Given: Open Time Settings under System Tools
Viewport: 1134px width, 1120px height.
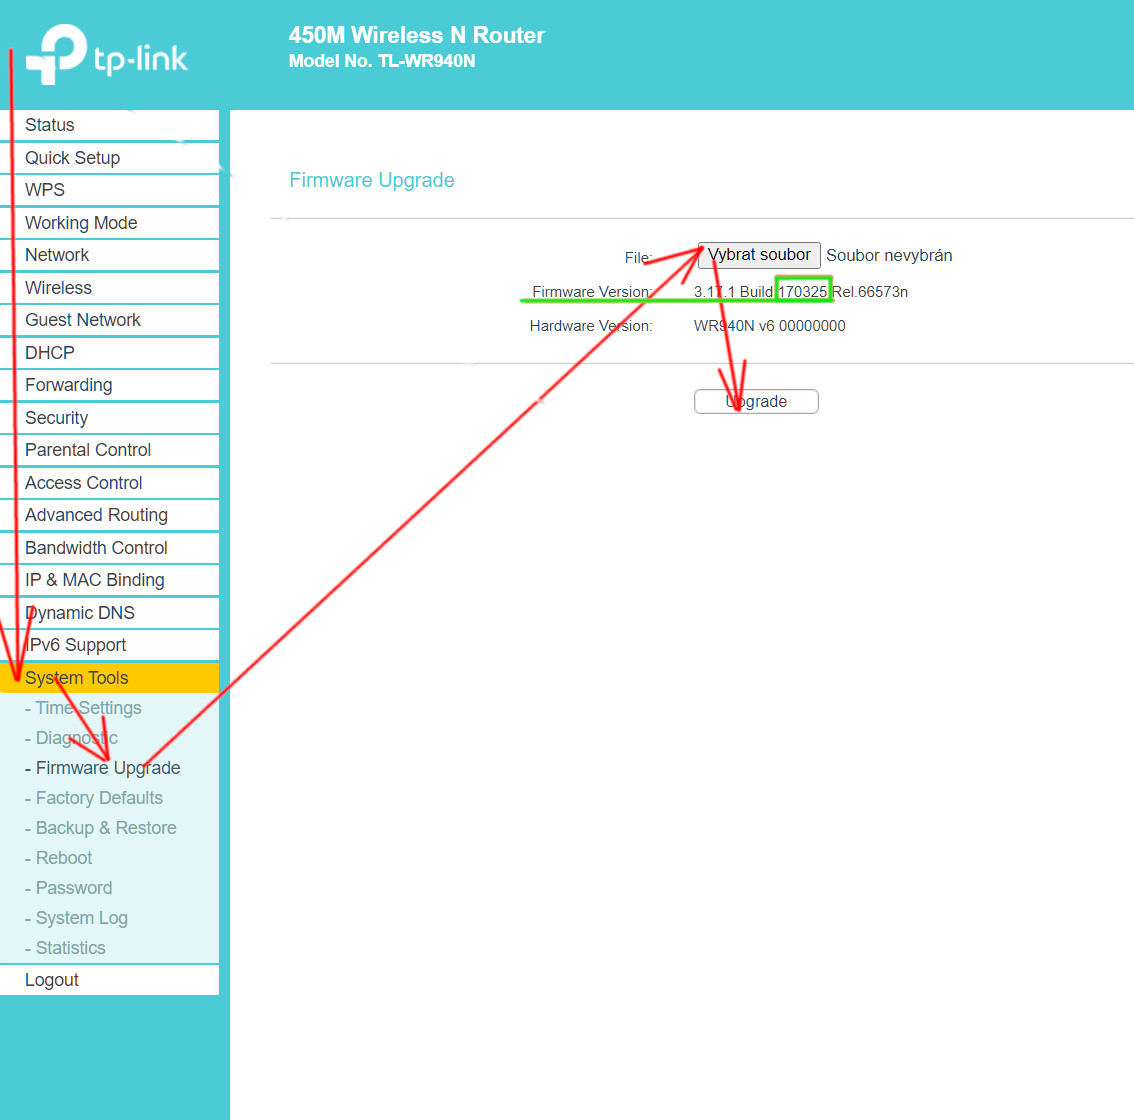Looking at the screenshot, I should pyautogui.click(x=89, y=708).
